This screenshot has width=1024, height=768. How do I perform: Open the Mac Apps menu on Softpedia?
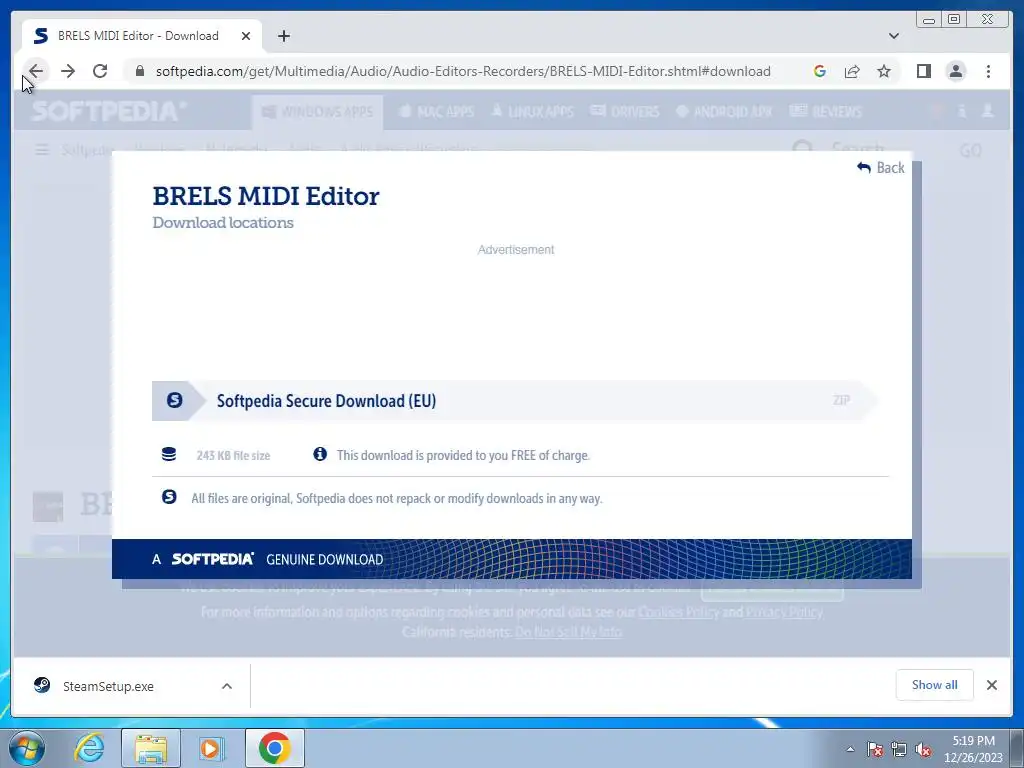click(436, 112)
